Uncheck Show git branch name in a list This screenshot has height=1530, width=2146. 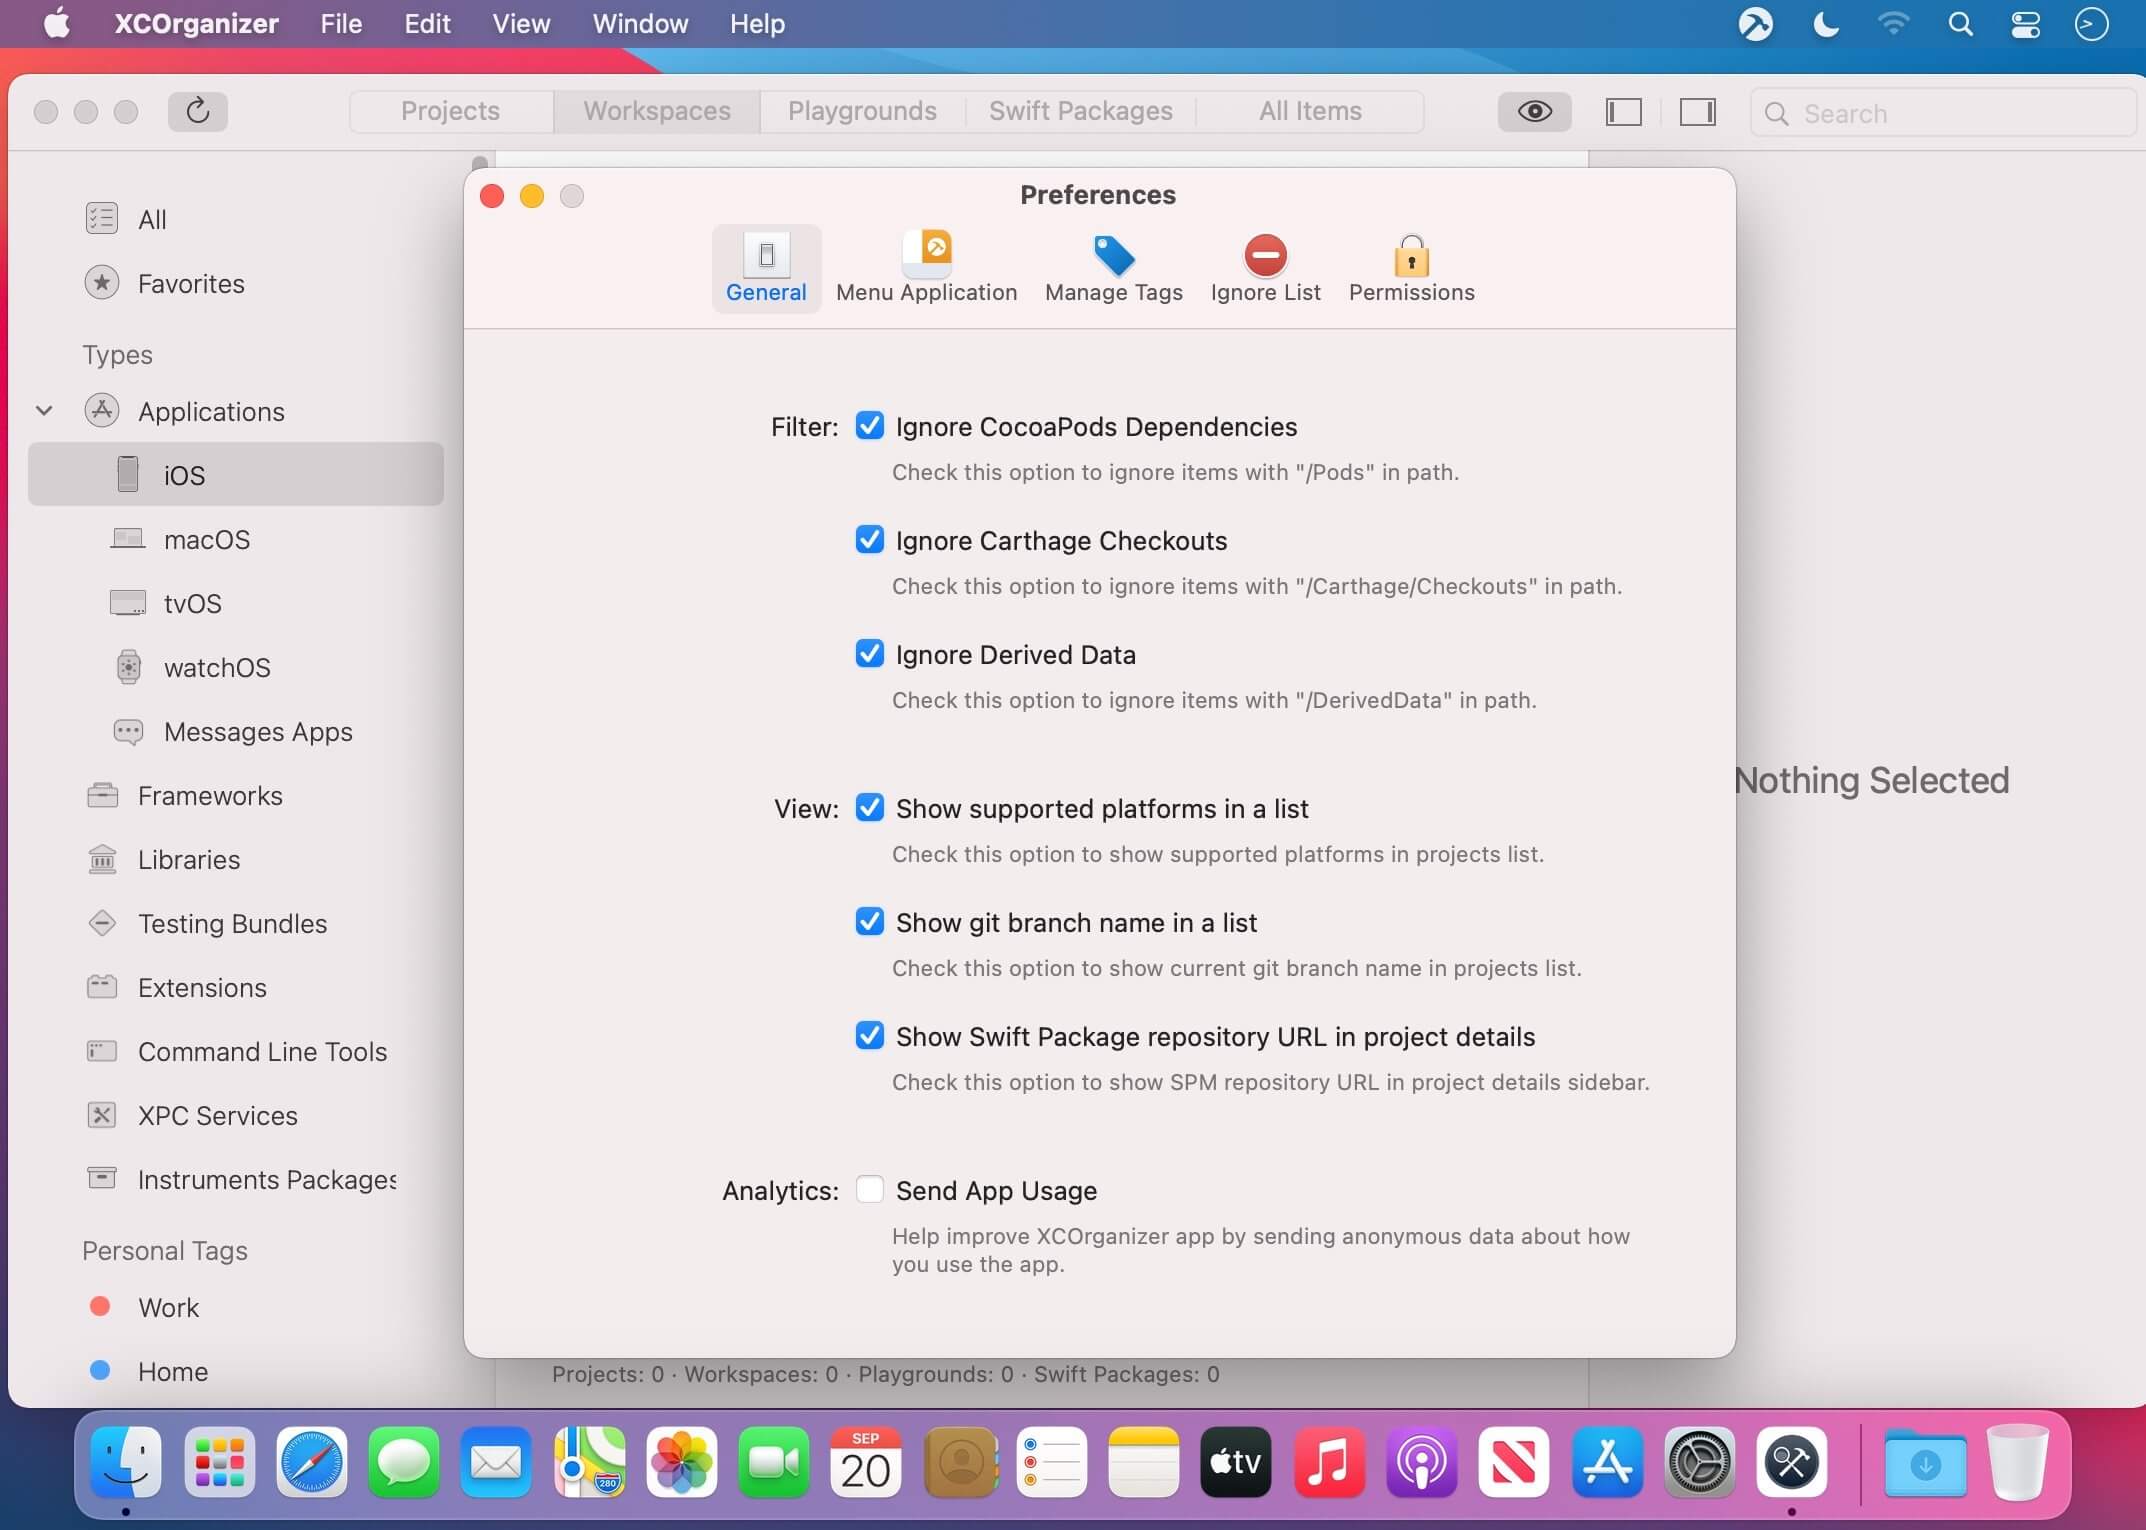click(x=869, y=922)
